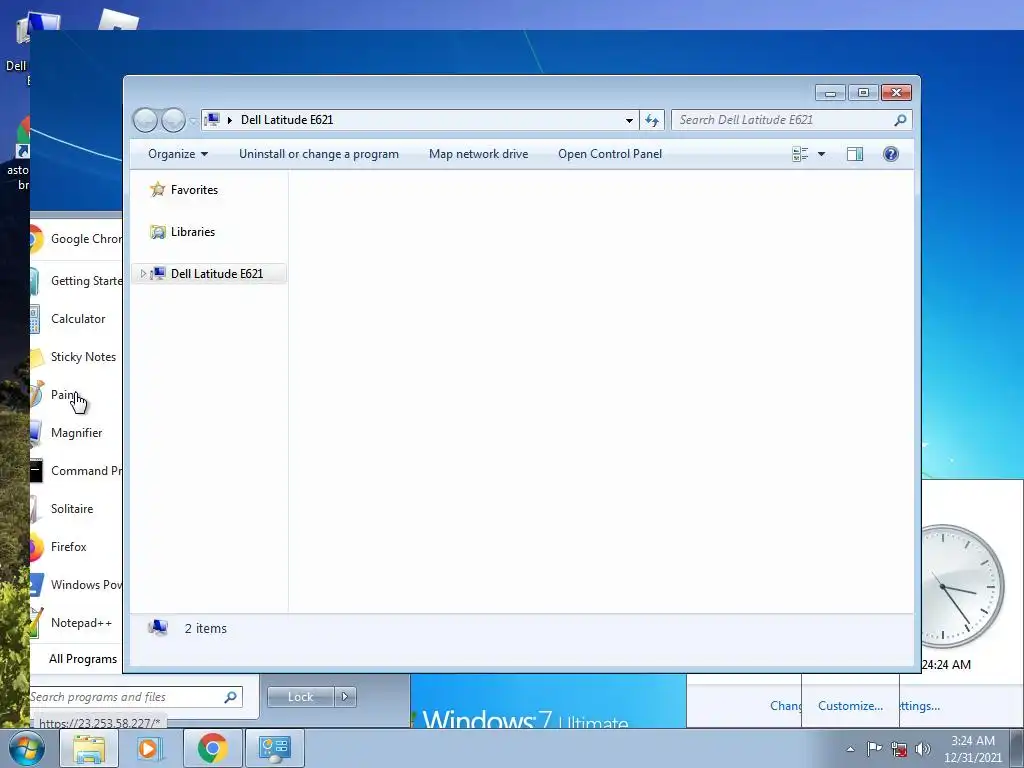The width and height of the screenshot is (1024, 768).
Task: Click the Back navigation arrow in Explorer
Action: click(x=146, y=120)
